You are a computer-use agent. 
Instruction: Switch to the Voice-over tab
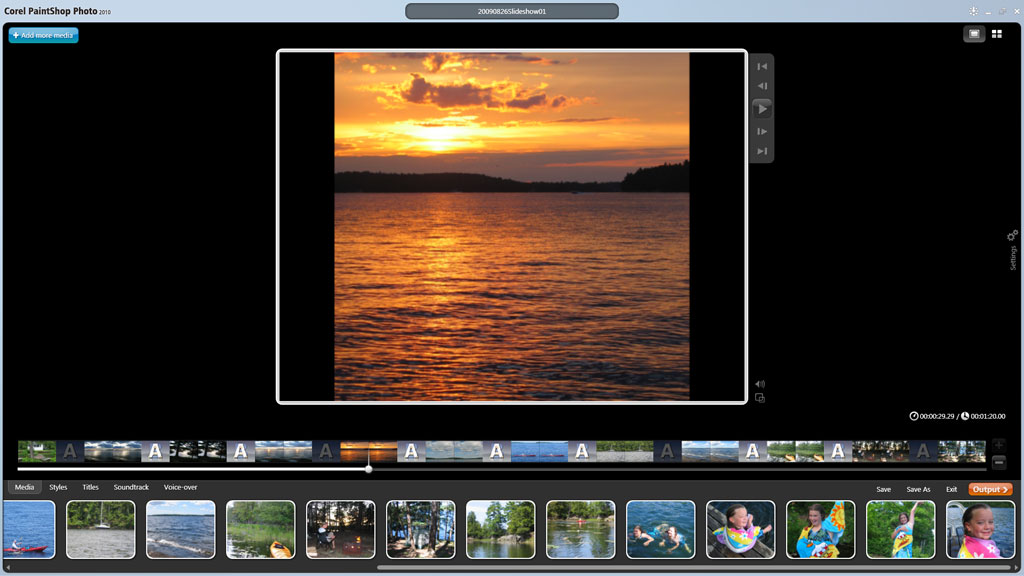pos(179,487)
